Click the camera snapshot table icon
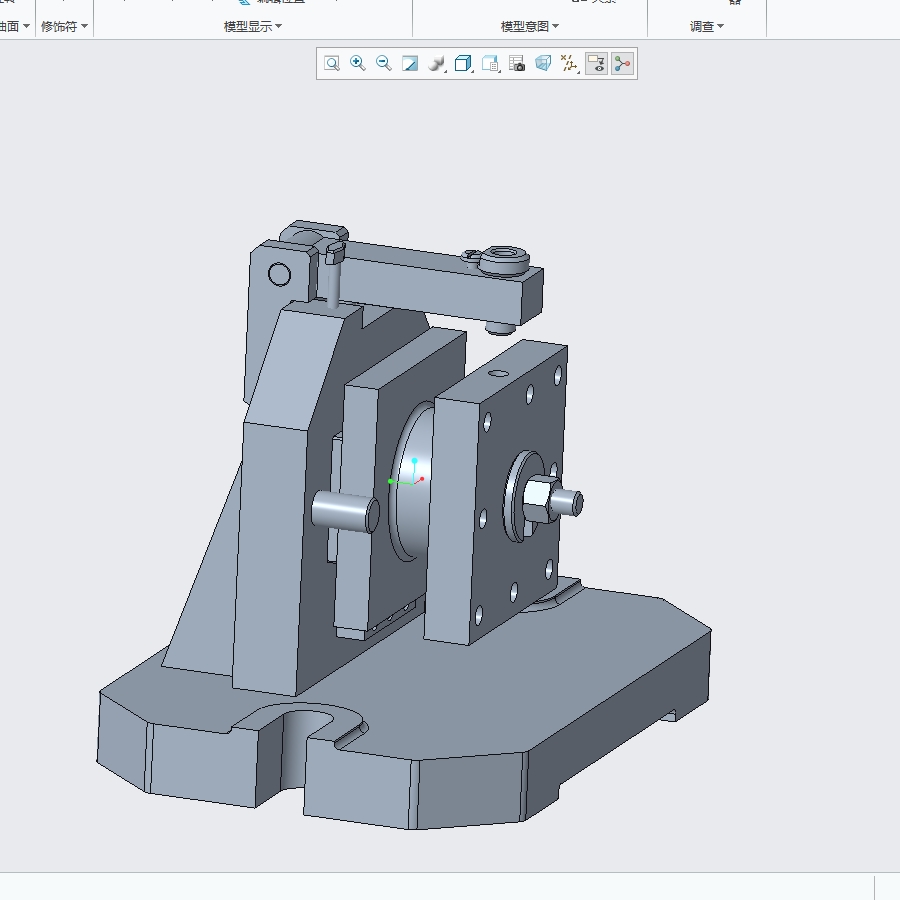The width and height of the screenshot is (900, 900). [517, 64]
